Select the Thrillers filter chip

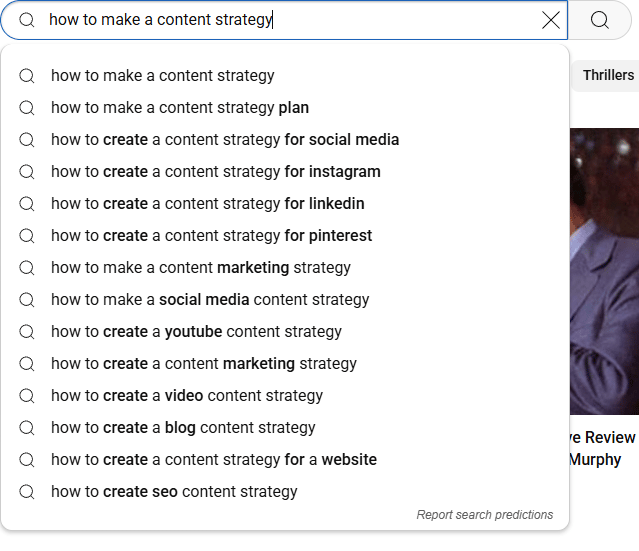[608, 75]
